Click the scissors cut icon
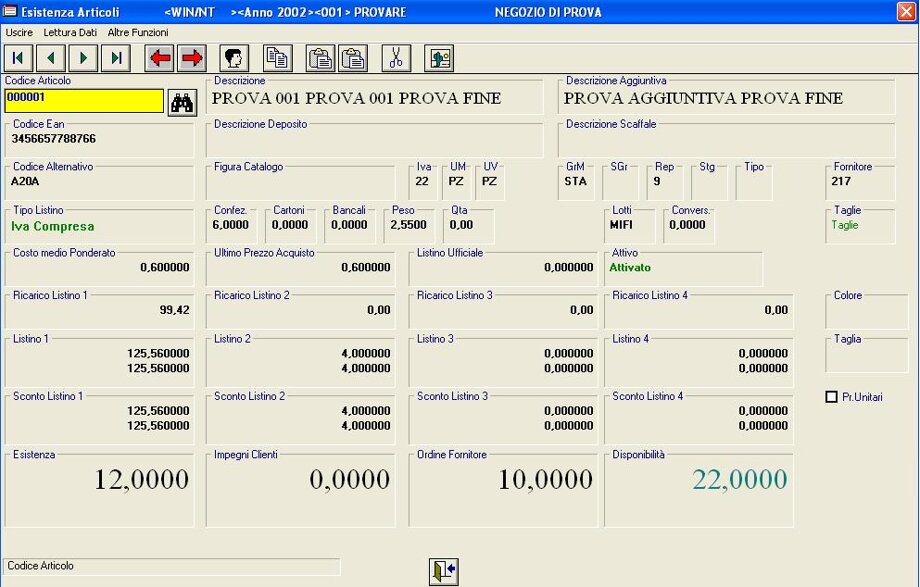The image size is (920, 587). coord(396,58)
